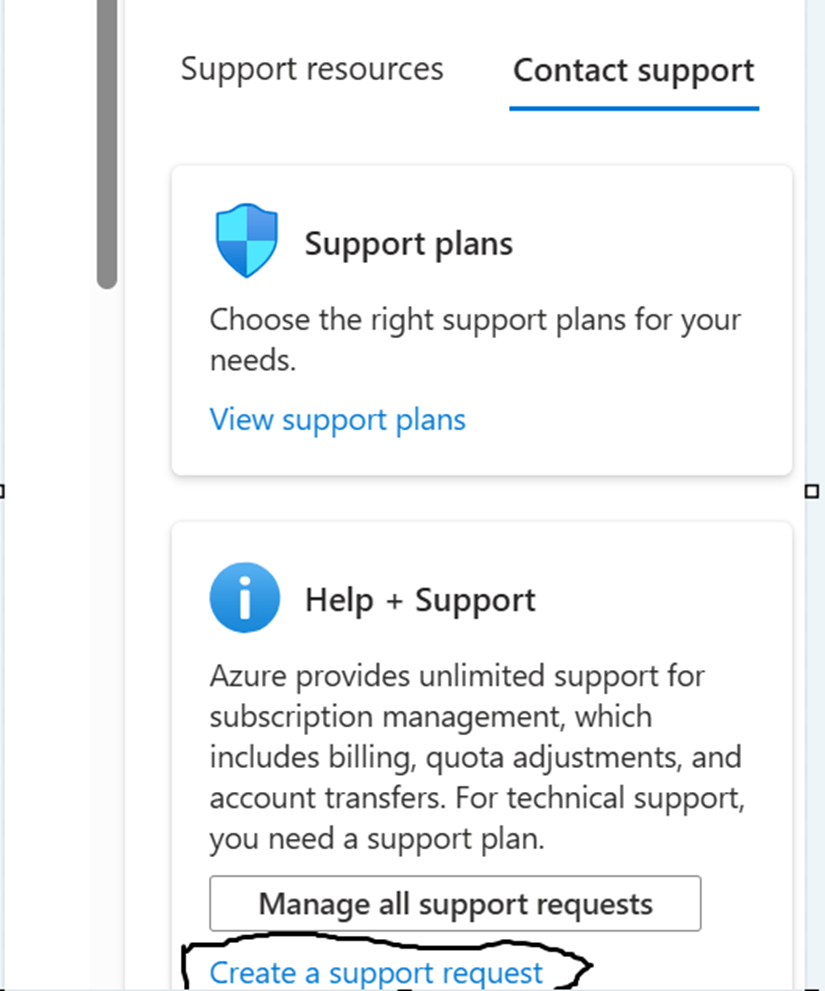Click the word "needs." in Support plans card
The height and width of the screenshot is (991, 825).
click(253, 361)
